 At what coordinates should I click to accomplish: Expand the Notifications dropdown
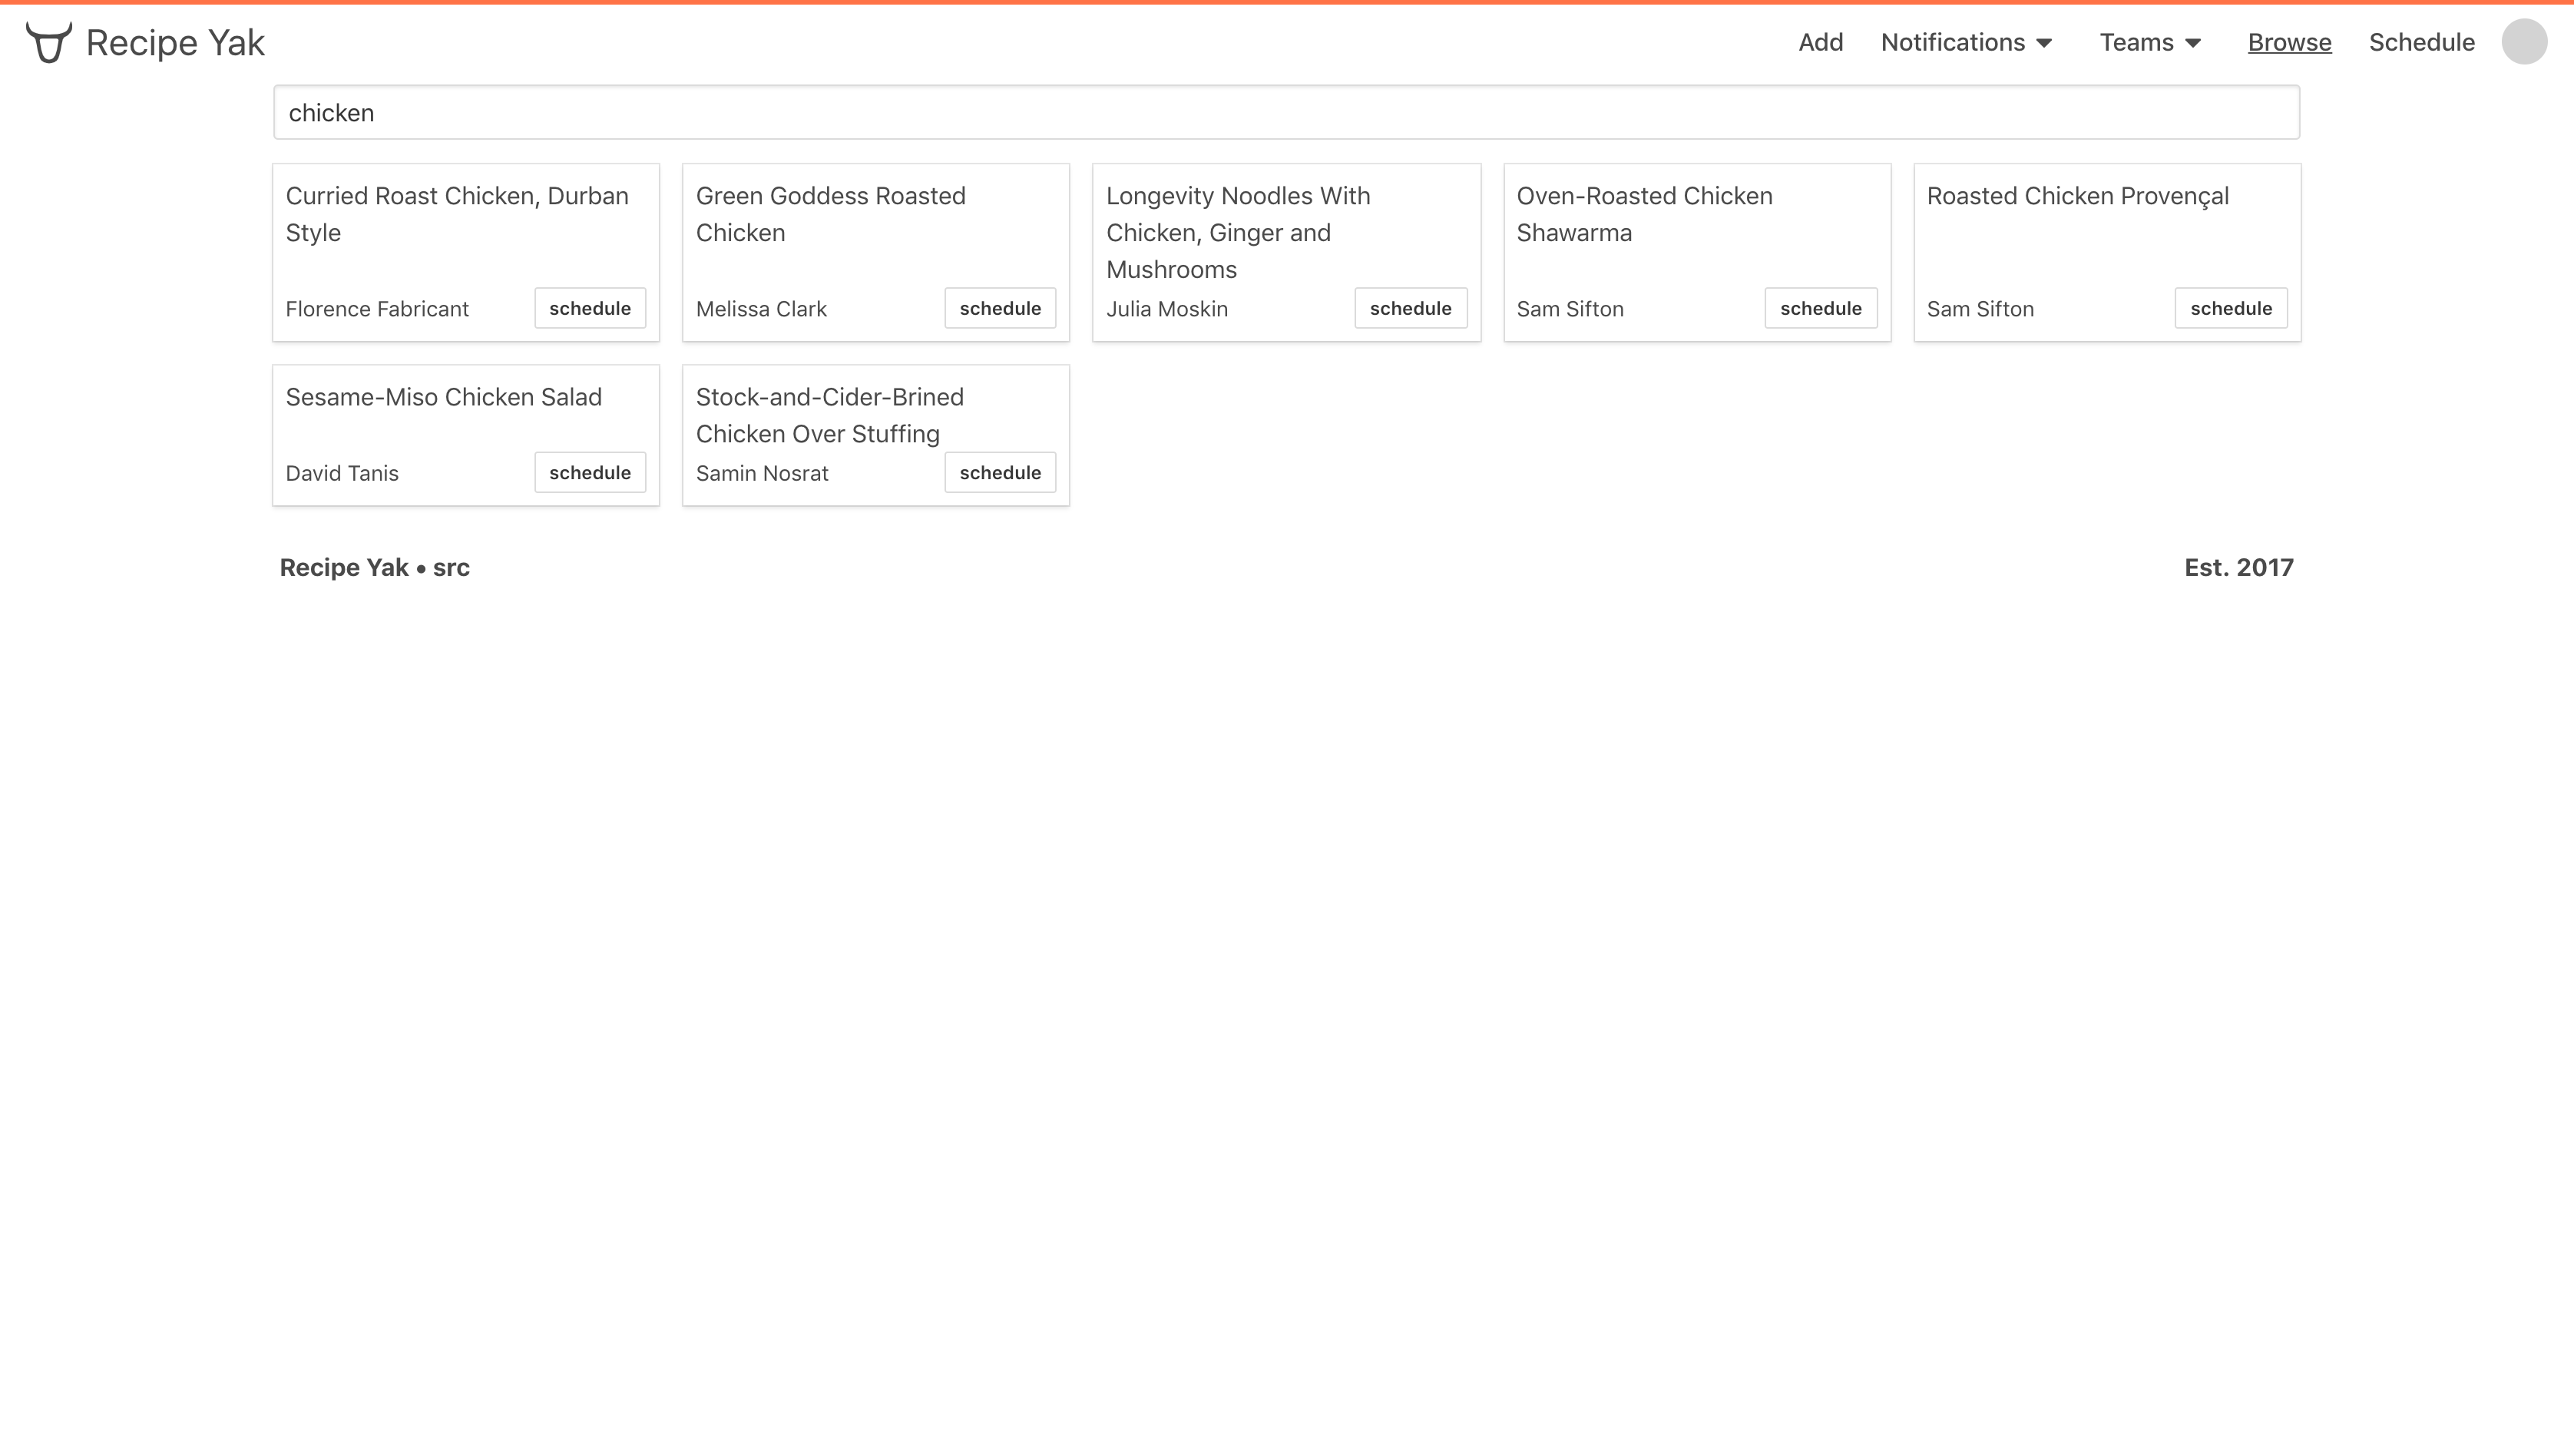pos(1966,42)
